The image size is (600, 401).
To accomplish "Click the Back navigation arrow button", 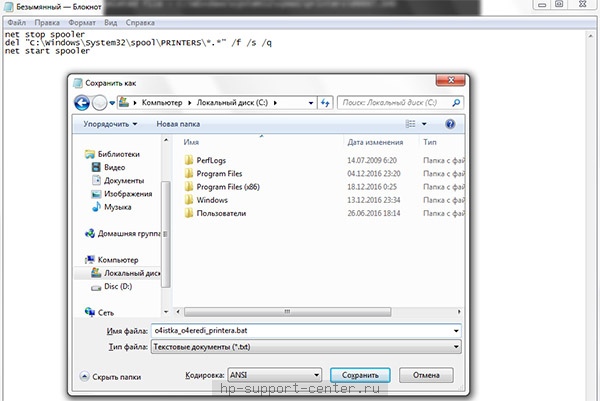I will coord(79,102).
